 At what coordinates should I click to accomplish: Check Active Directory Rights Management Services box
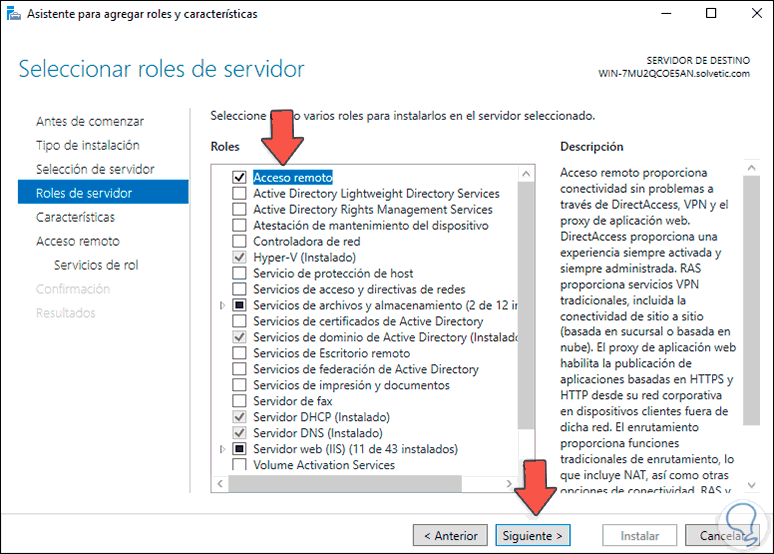(239, 209)
